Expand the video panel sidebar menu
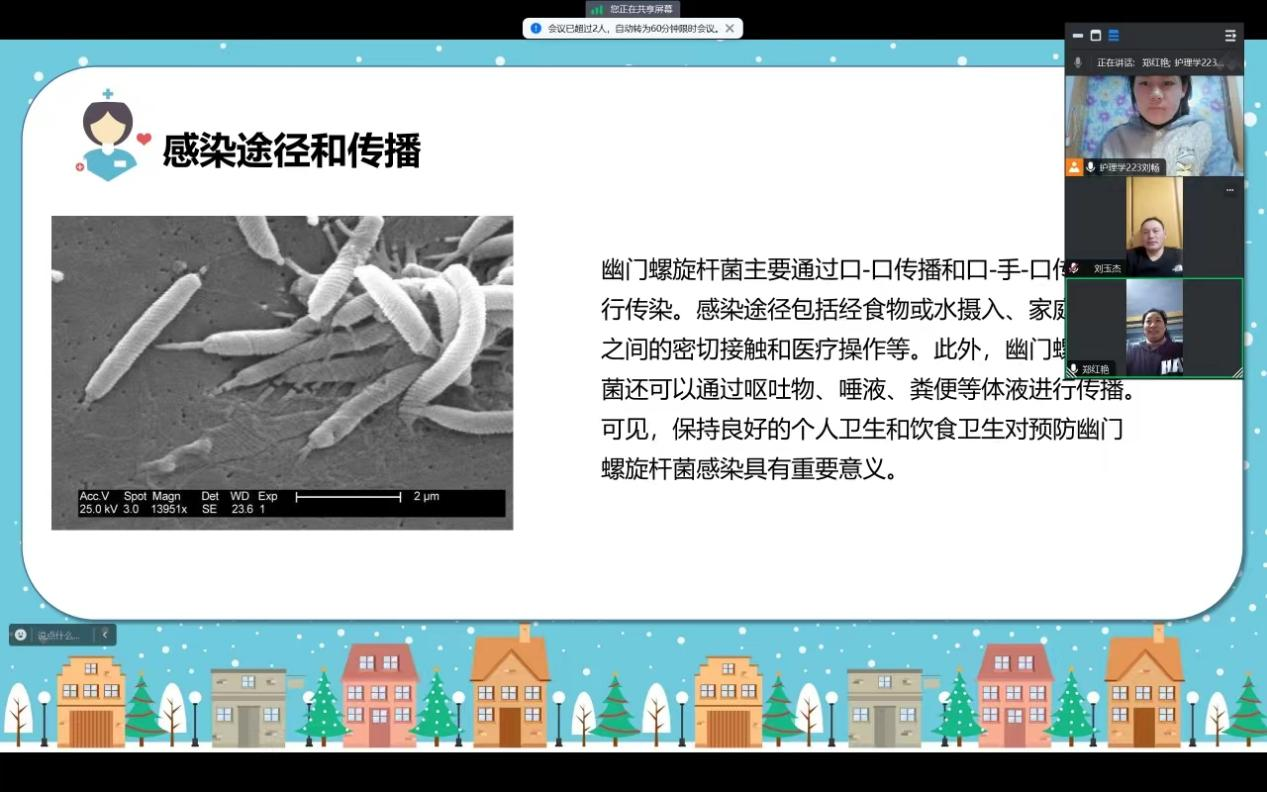Screen dimensions: 1267x792 [1230, 36]
